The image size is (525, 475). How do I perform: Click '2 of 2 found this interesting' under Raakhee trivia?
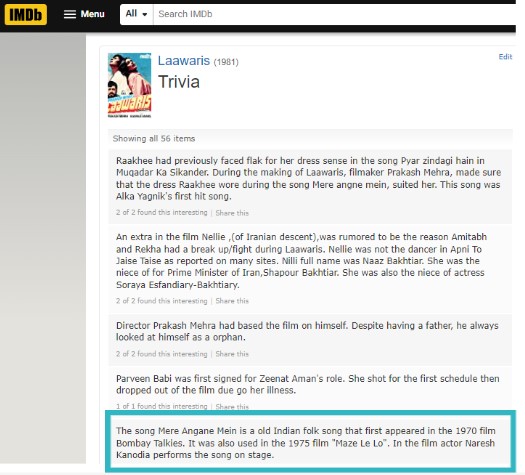click(x=162, y=213)
